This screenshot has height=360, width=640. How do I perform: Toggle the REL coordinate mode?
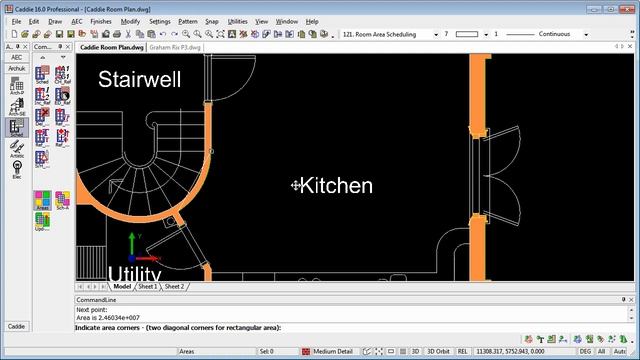tap(462, 351)
